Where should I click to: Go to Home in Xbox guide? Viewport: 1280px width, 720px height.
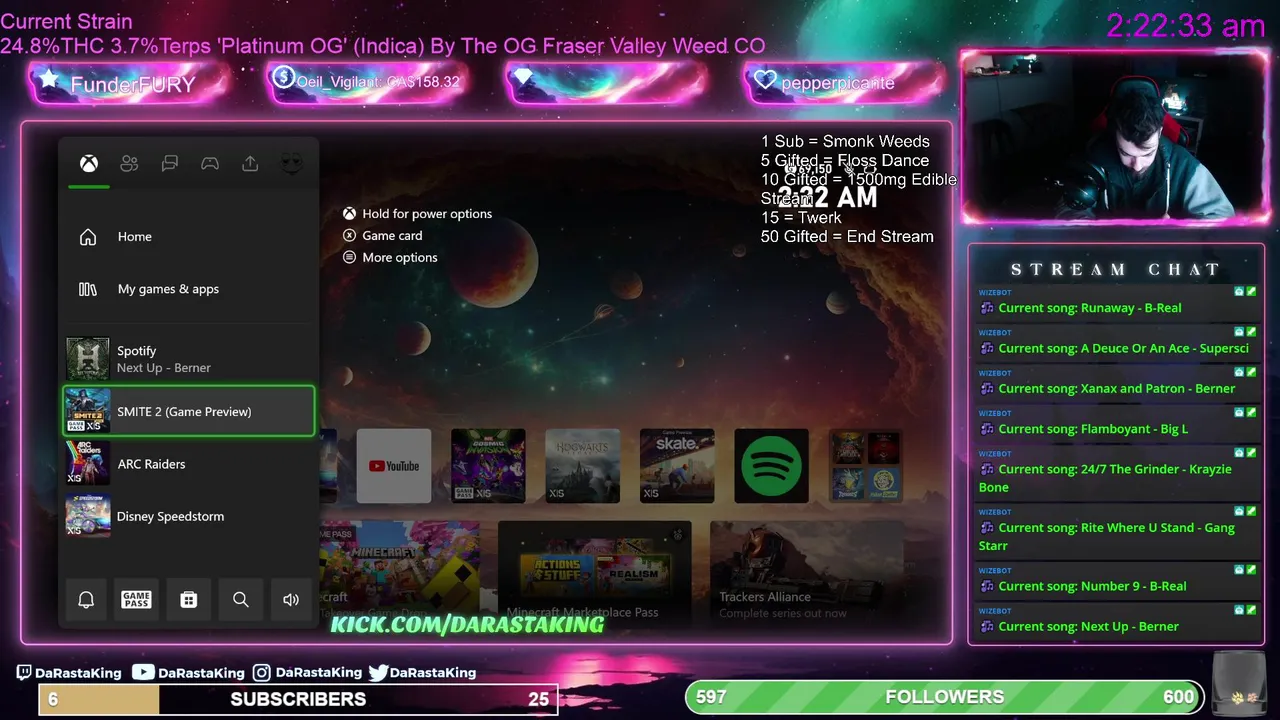coord(190,237)
